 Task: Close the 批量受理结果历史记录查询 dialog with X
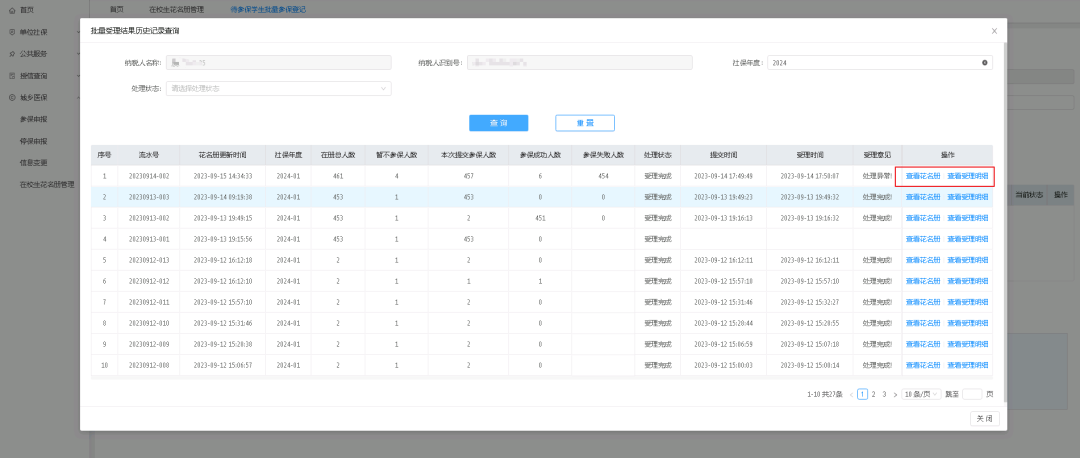[994, 31]
